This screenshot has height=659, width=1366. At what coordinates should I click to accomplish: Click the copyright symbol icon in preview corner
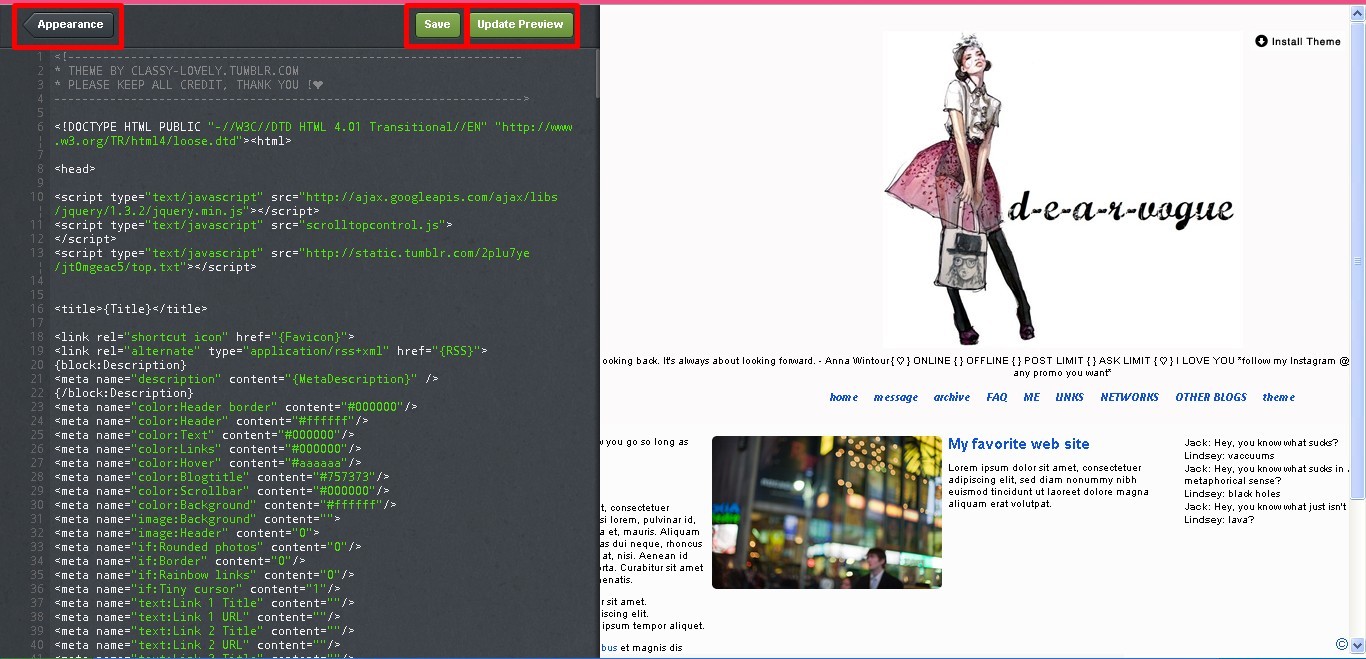(1342, 645)
